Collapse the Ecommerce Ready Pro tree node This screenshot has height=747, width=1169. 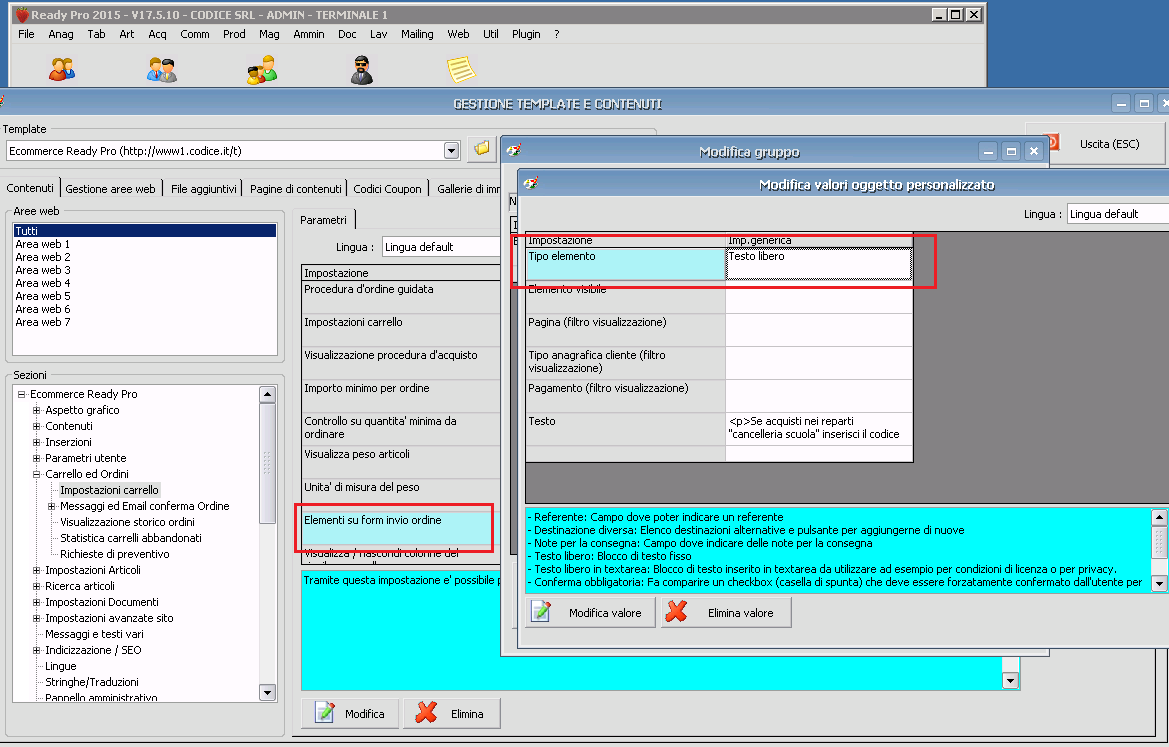pyautogui.click(x=22, y=394)
